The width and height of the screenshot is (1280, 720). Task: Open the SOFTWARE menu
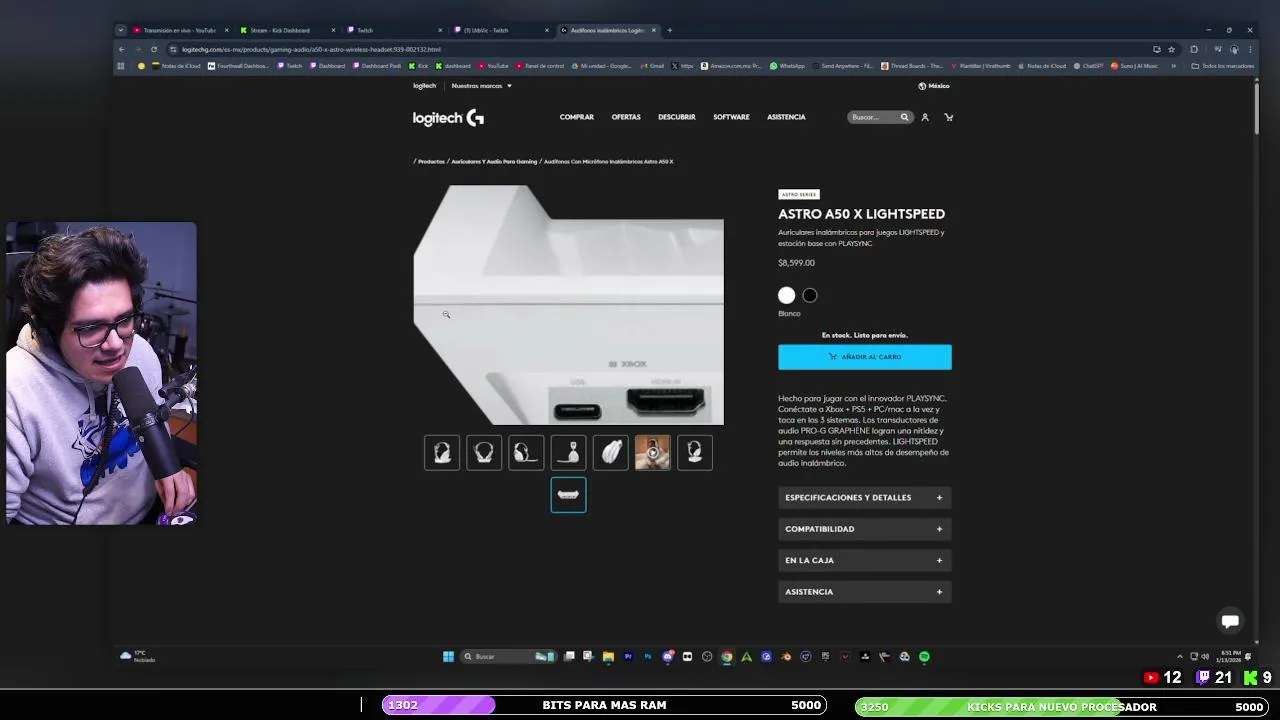[731, 117]
